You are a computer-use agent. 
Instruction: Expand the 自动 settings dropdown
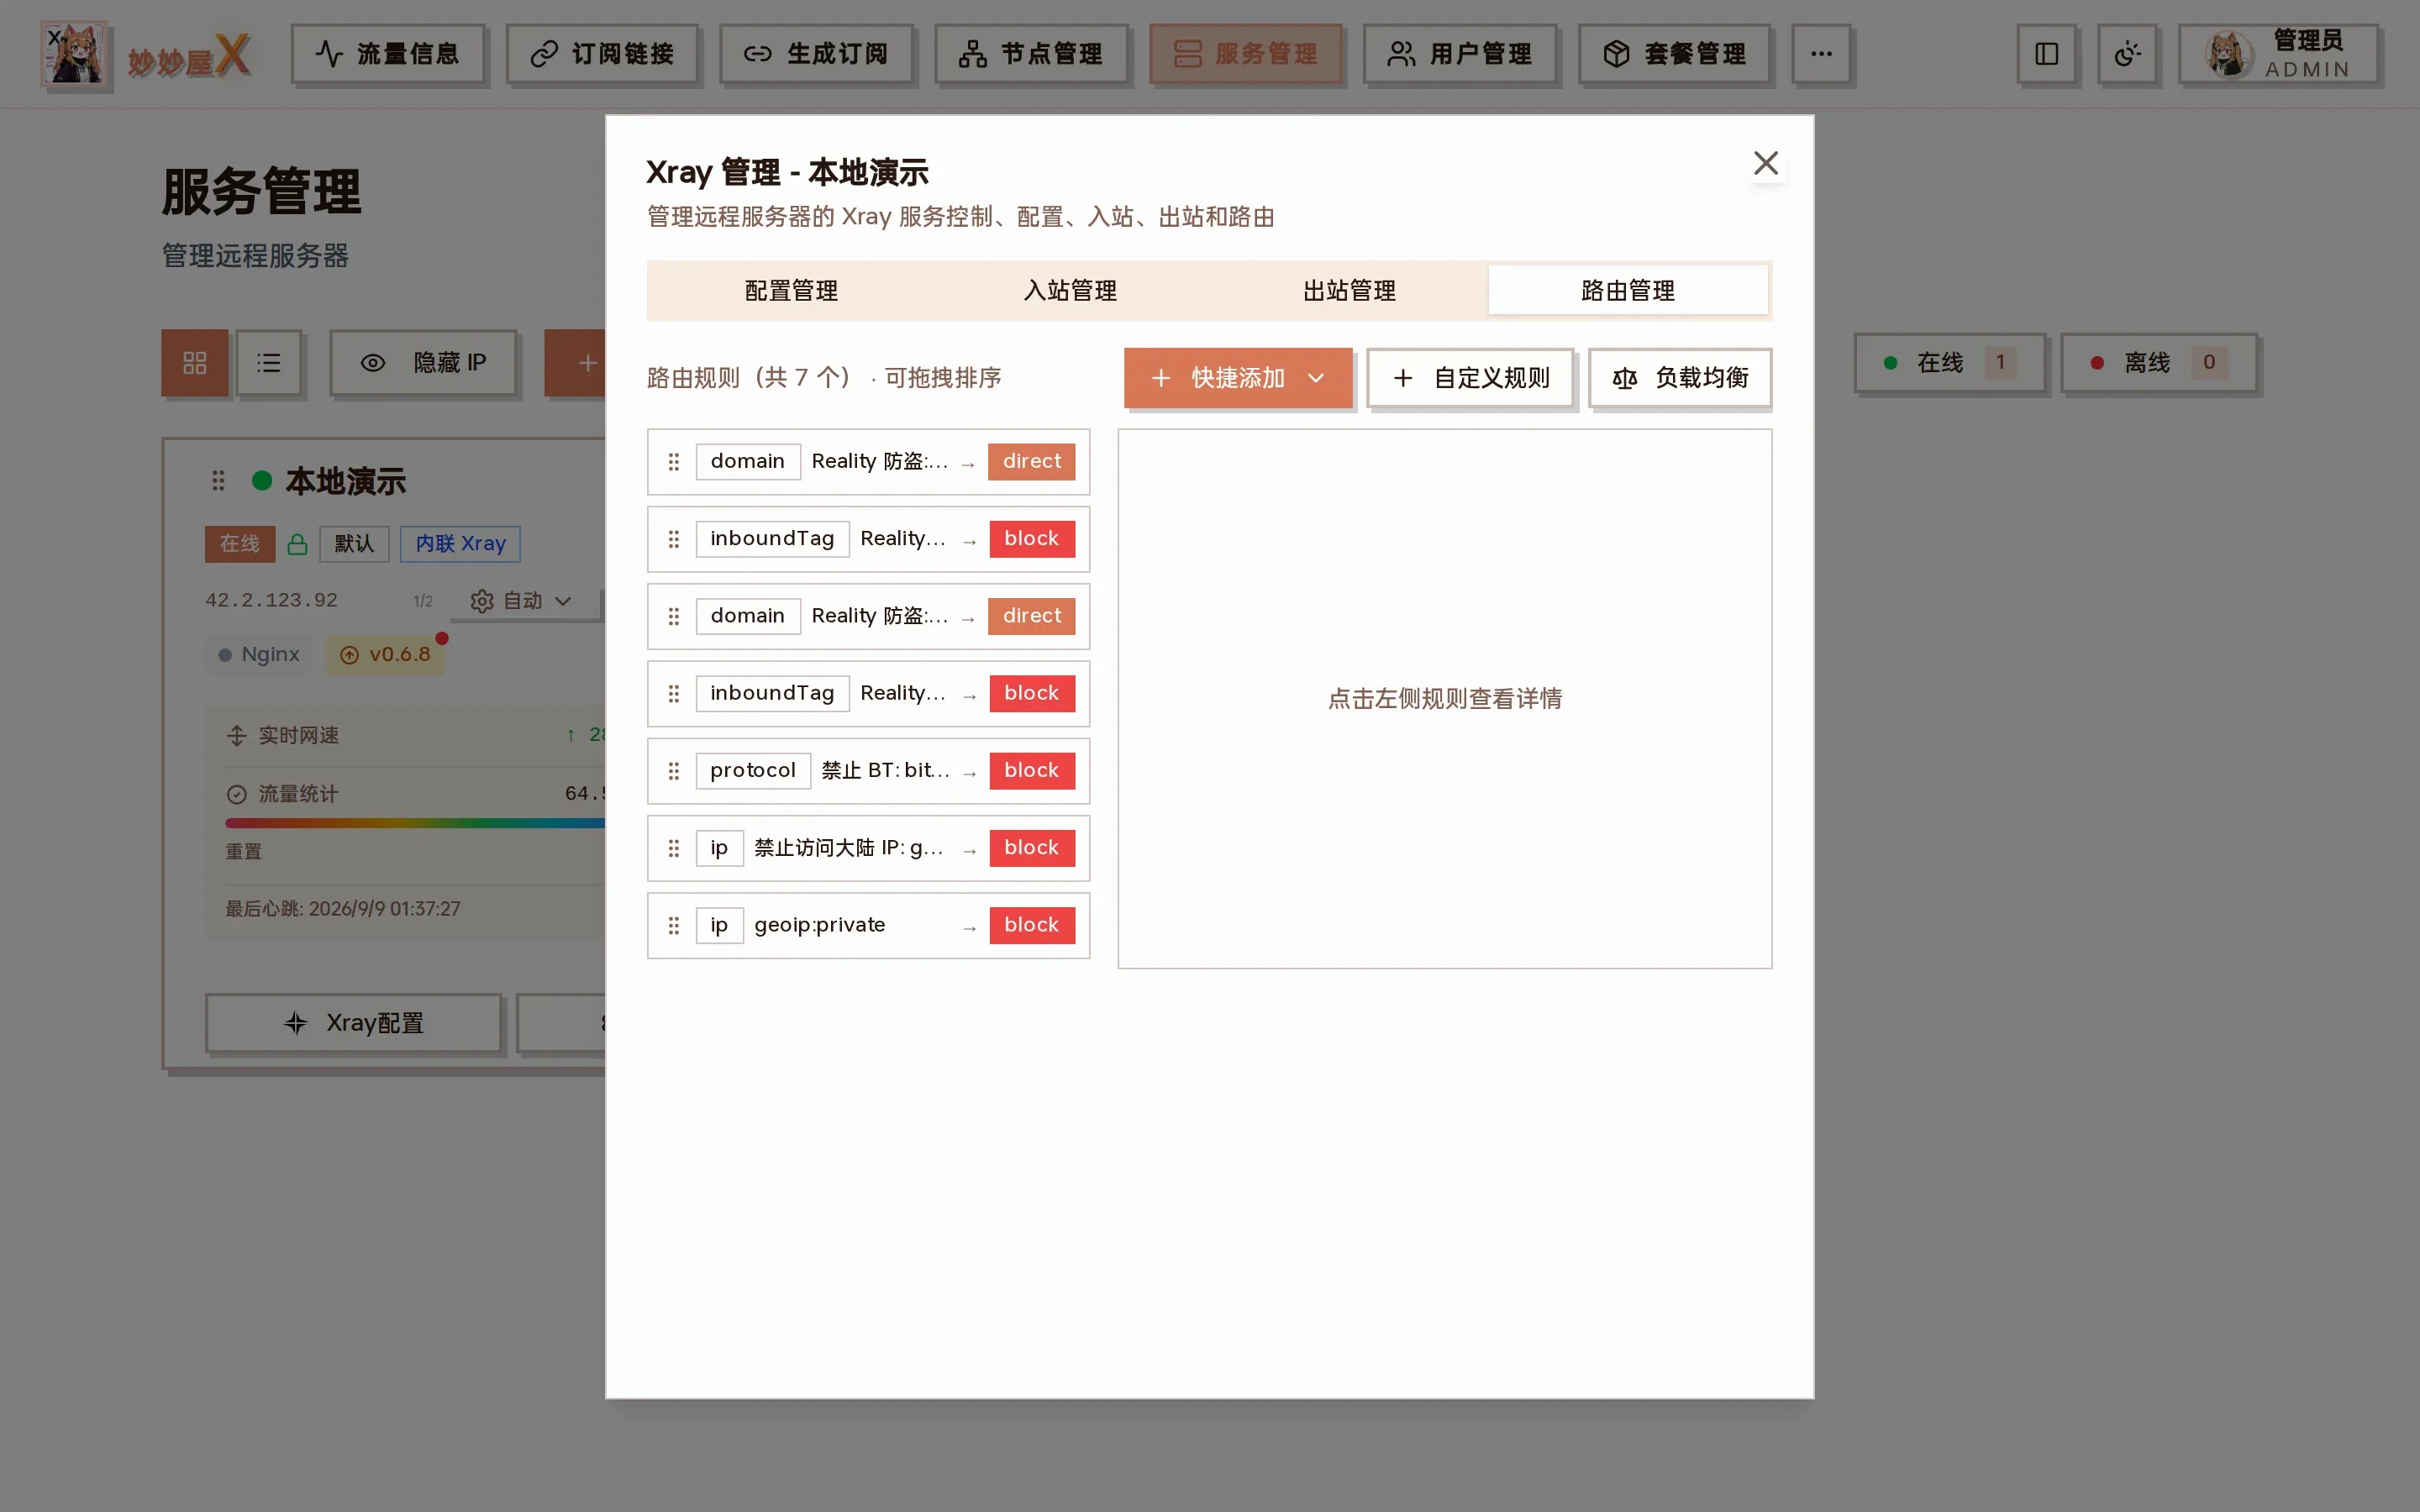coord(521,601)
